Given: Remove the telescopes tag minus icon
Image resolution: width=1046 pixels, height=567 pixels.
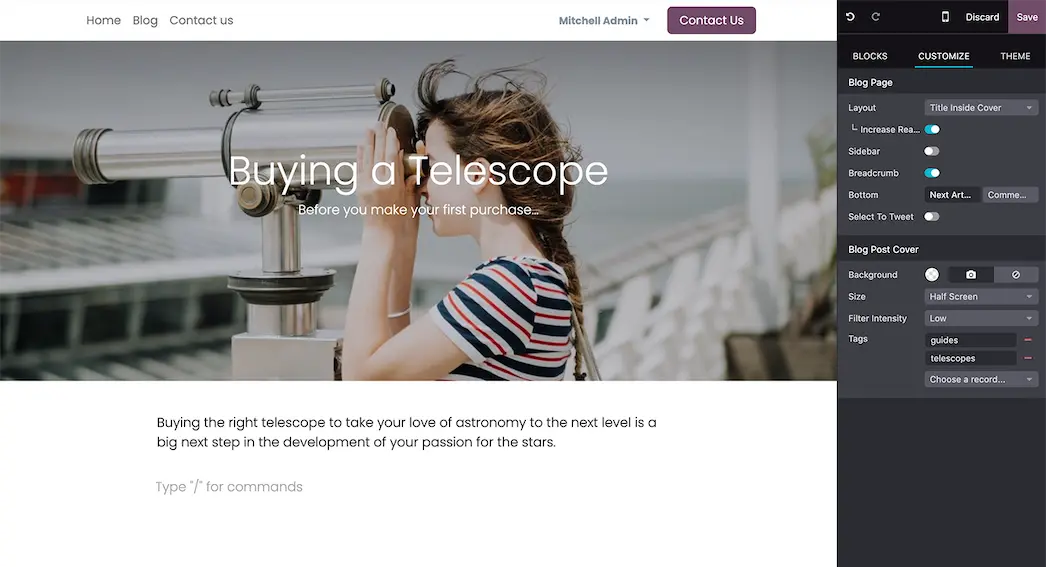Looking at the screenshot, I should click(1028, 358).
